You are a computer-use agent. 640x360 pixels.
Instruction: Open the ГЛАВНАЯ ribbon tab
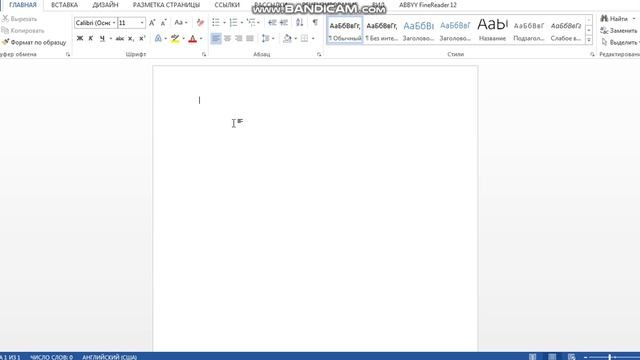[23, 5]
